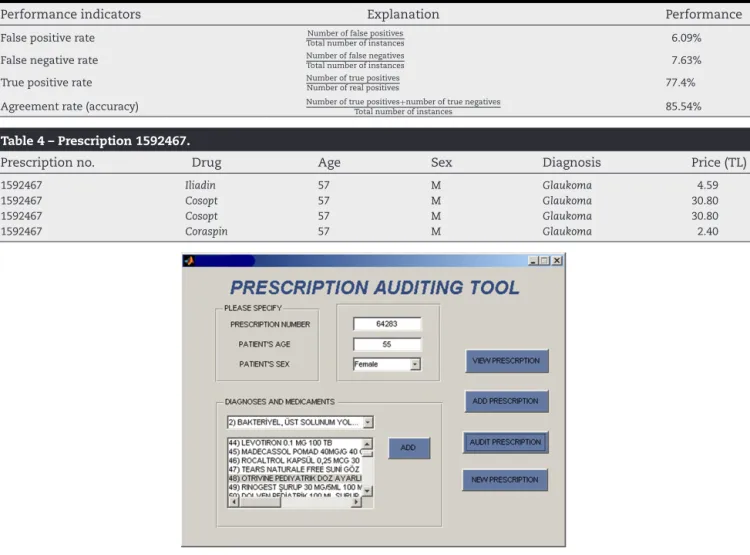Click the medicament list scroll-down arrow

point(367,491)
